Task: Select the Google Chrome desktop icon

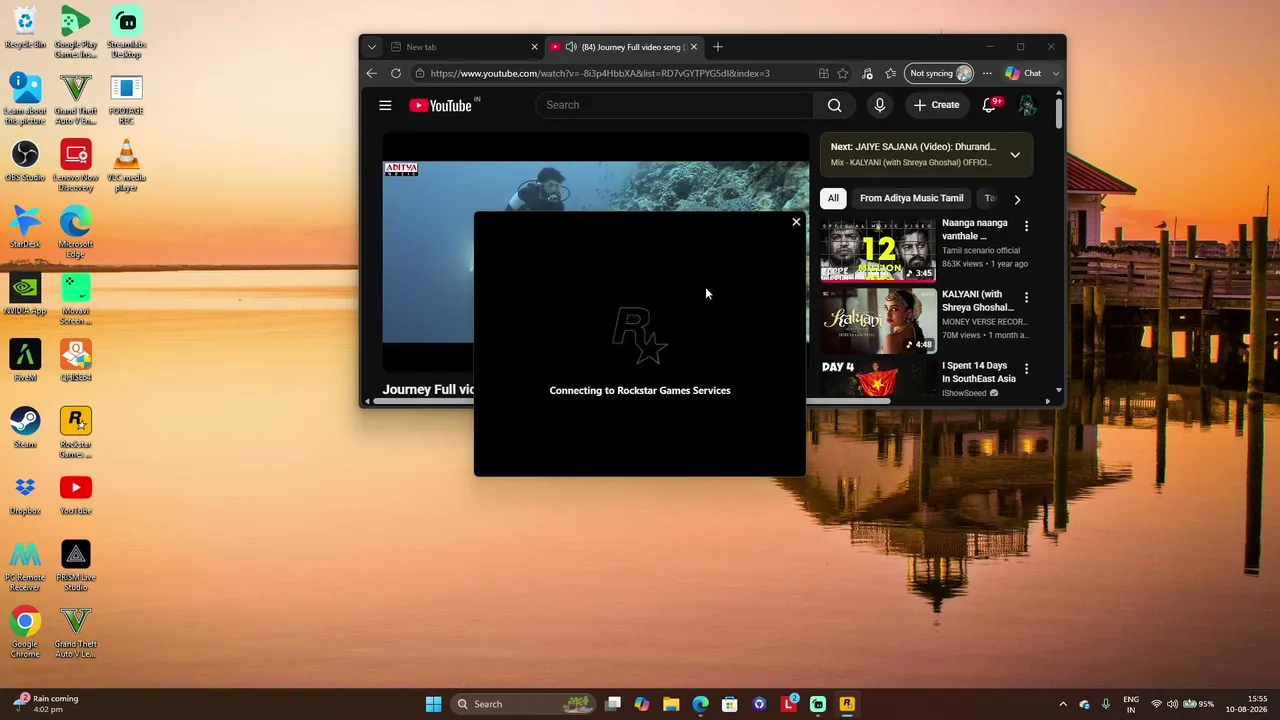Action: tap(25, 633)
